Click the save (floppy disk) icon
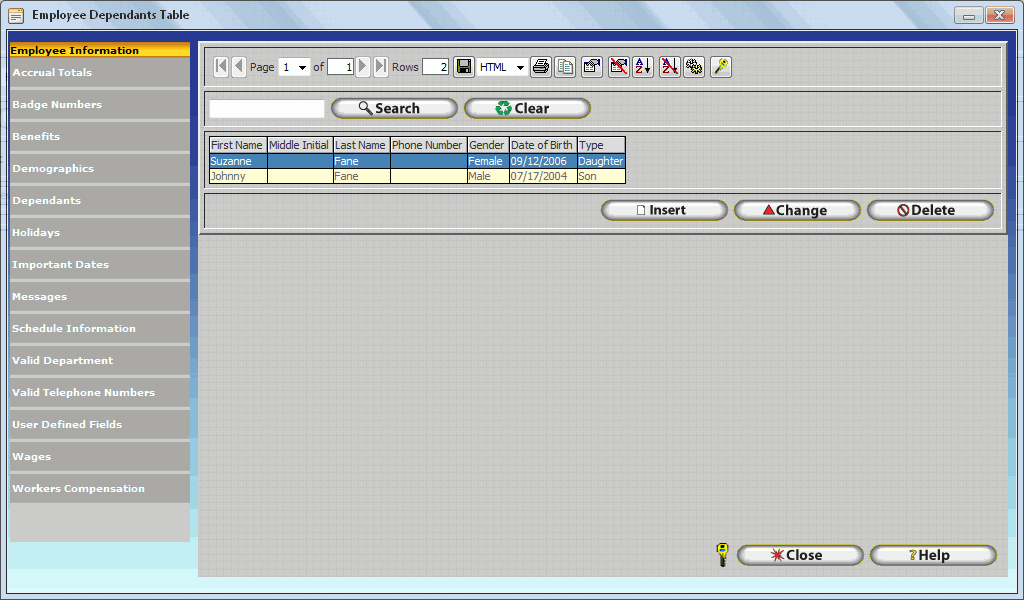Image resolution: width=1024 pixels, height=600 pixels. tap(464, 67)
